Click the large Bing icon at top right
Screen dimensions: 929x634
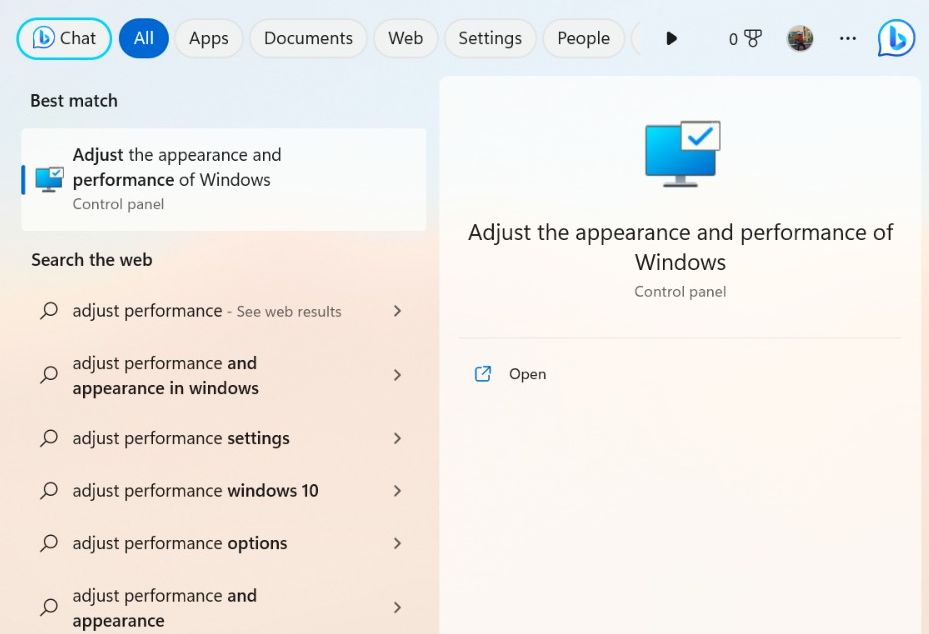[x=896, y=39]
